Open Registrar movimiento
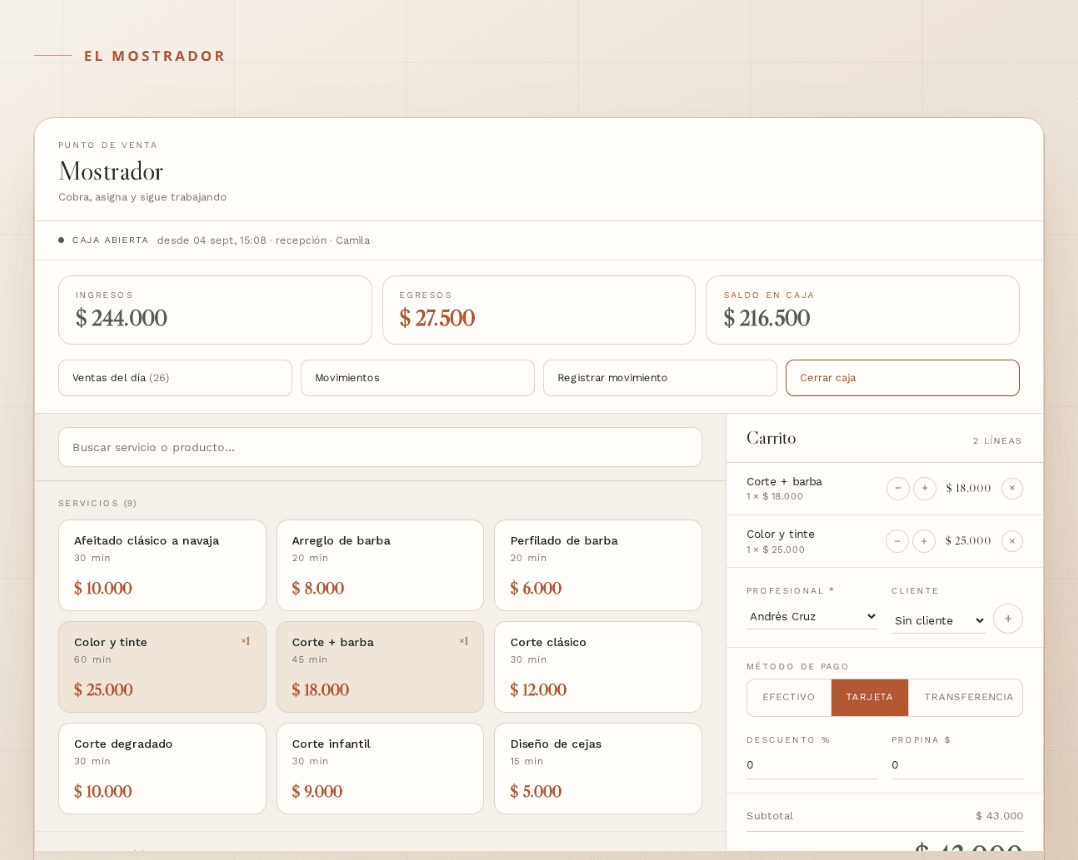The width and height of the screenshot is (1078, 860). pyautogui.click(x=660, y=377)
